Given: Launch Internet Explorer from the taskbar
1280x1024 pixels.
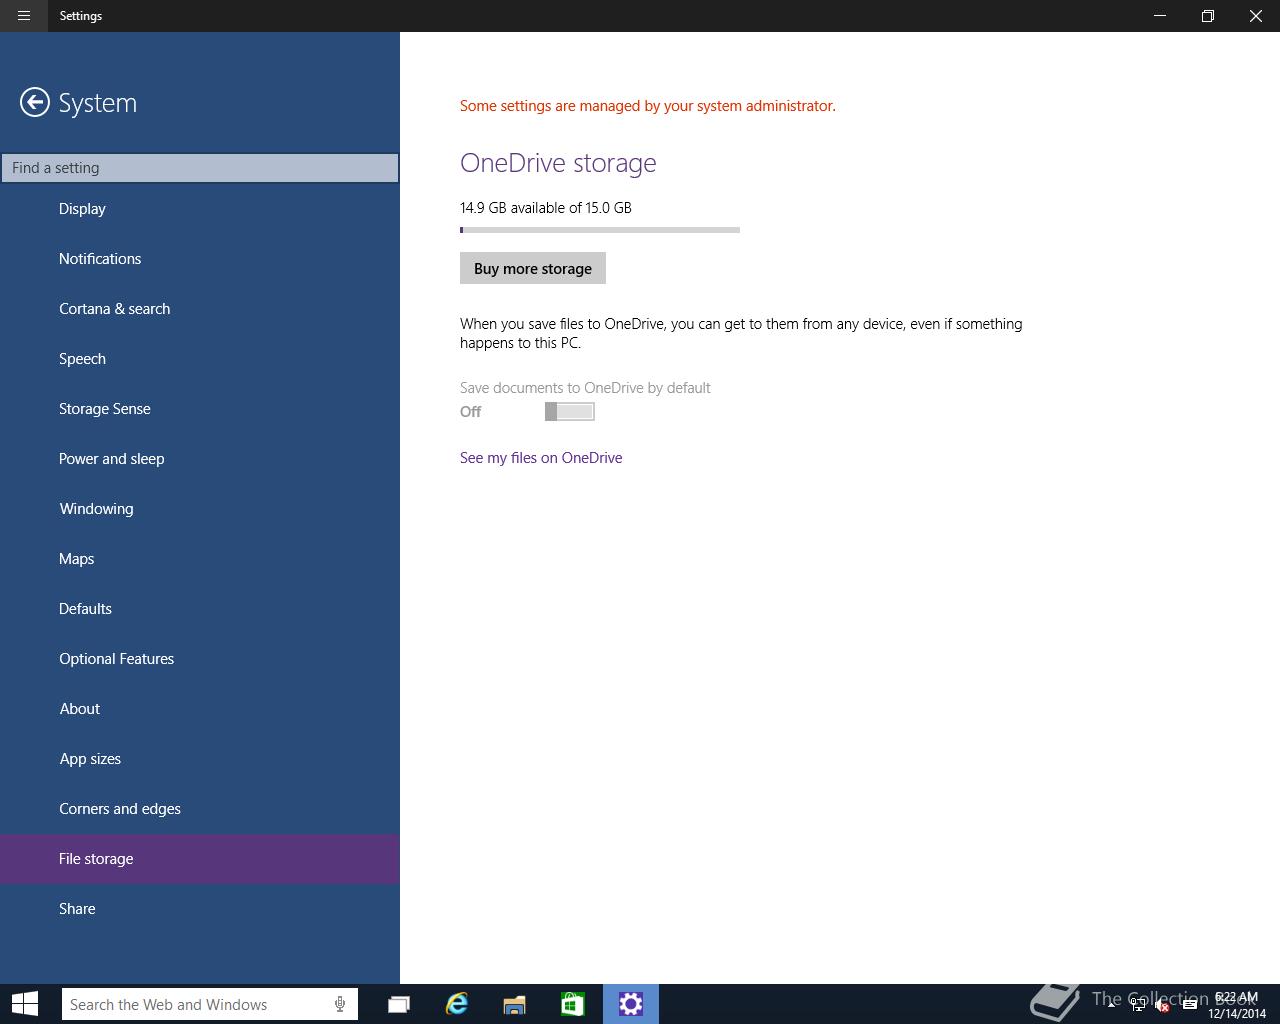Looking at the screenshot, I should click(457, 1004).
